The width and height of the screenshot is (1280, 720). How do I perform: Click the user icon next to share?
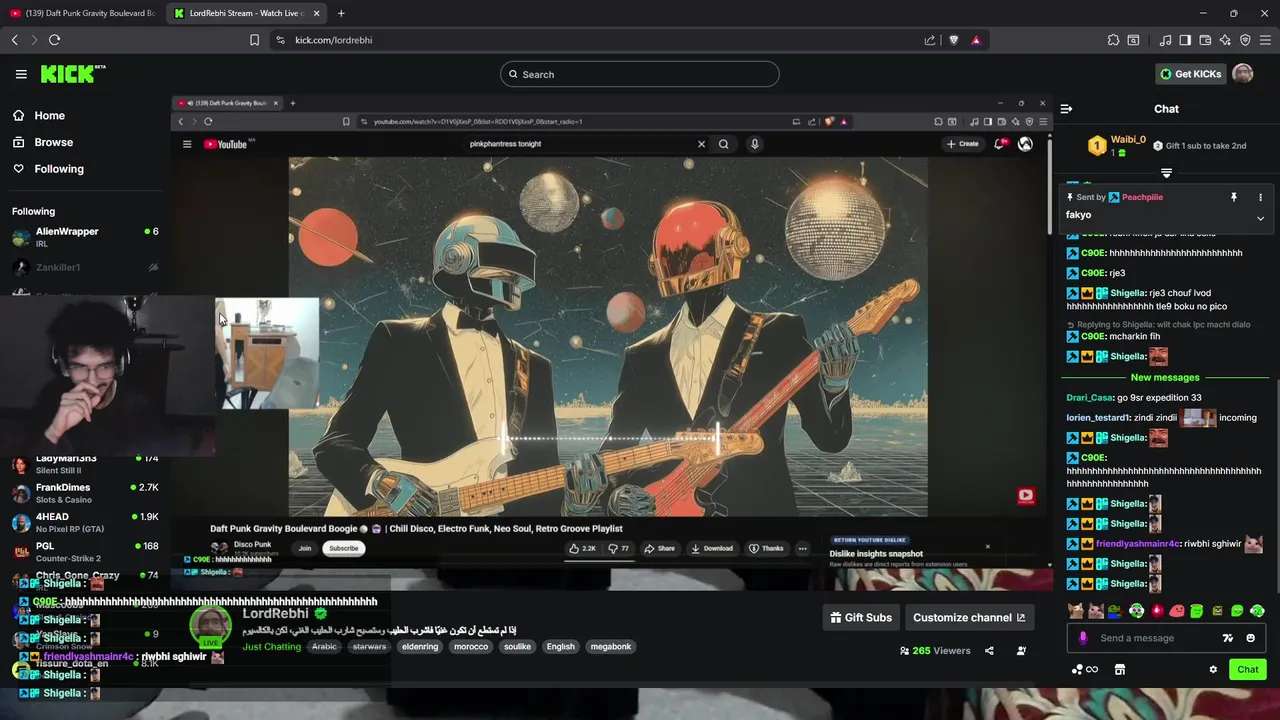(x=1021, y=650)
